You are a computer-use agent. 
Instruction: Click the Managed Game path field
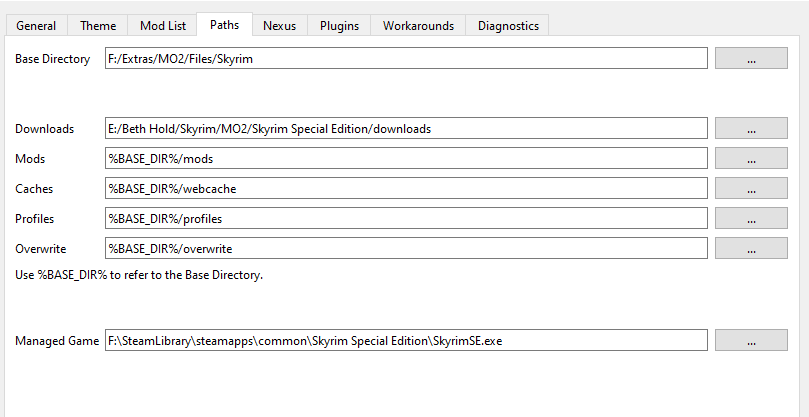coord(406,340)
